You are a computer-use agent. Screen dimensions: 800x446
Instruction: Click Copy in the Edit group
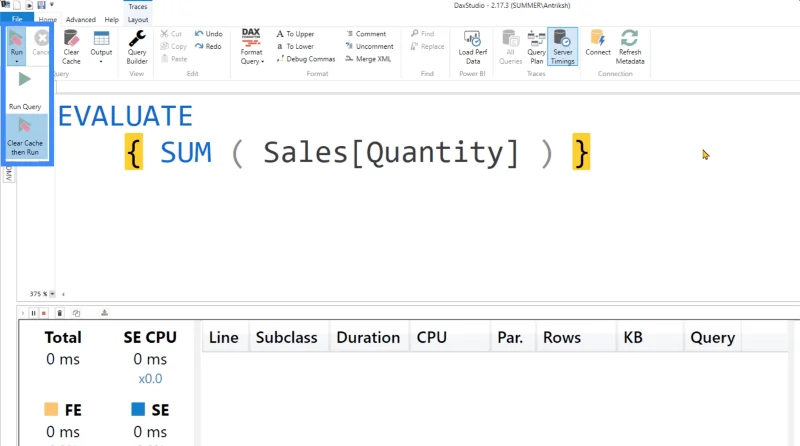(x=173, y=46)
